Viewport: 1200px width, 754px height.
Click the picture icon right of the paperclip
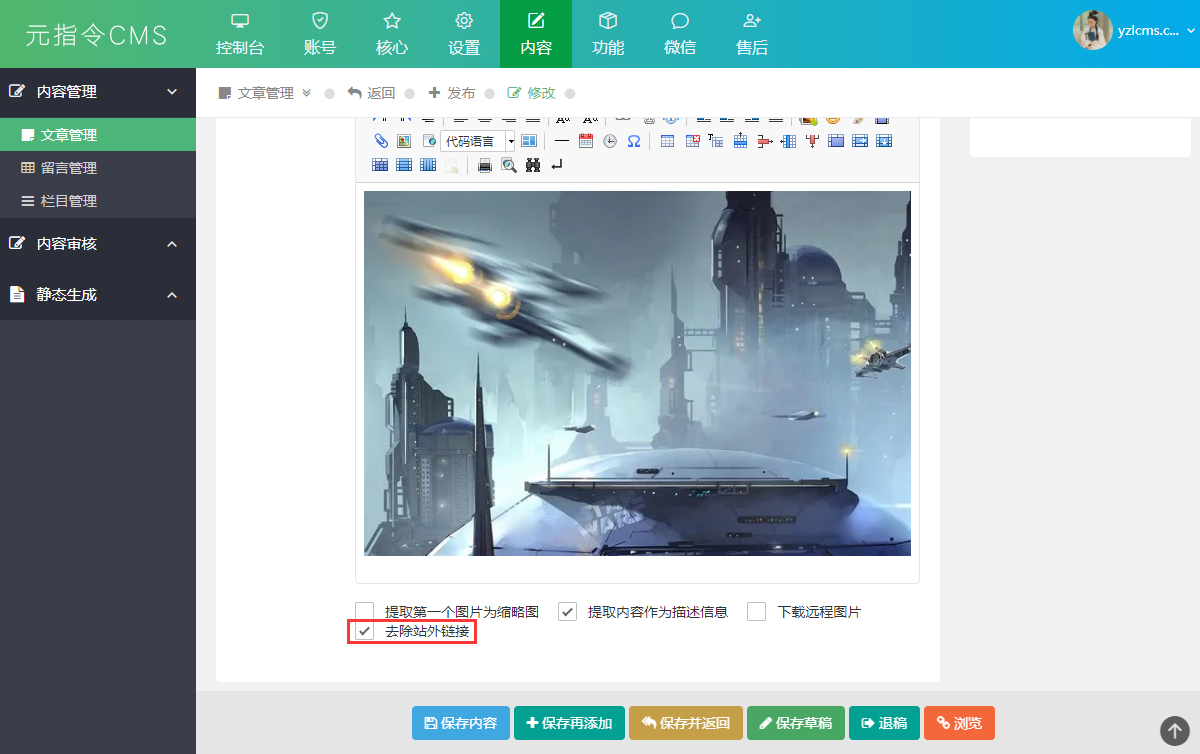[404, 141]
